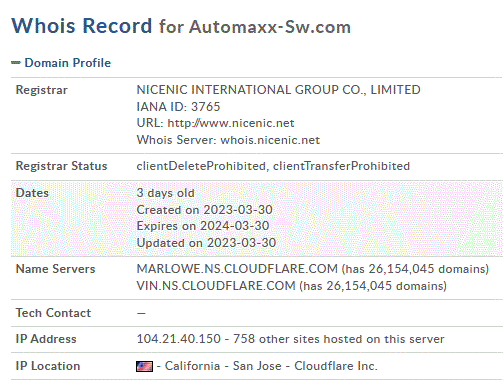
Task: Collapse the Domain Profile section
Action: click(x=16, y=63)
